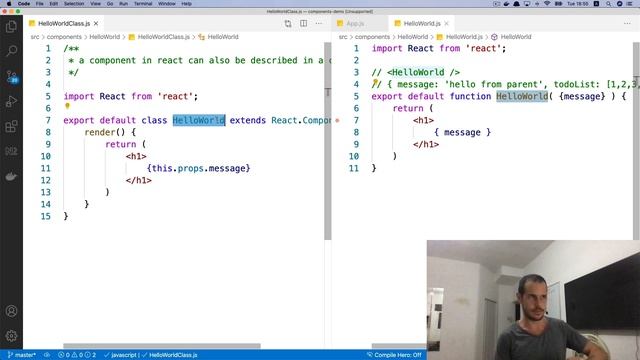
Task: Open the Selection menu
Action: pos(74,4)
